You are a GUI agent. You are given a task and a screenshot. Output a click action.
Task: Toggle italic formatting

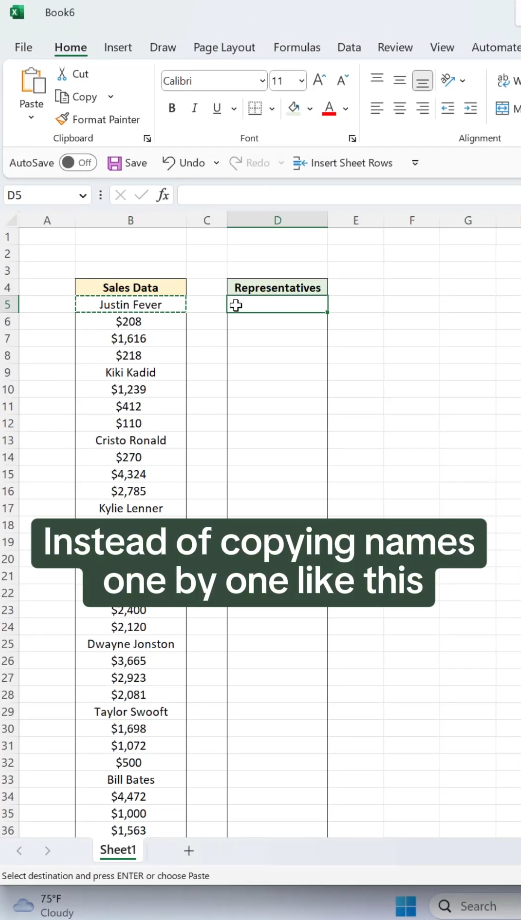pyautogui.click(x=194, y=109)
